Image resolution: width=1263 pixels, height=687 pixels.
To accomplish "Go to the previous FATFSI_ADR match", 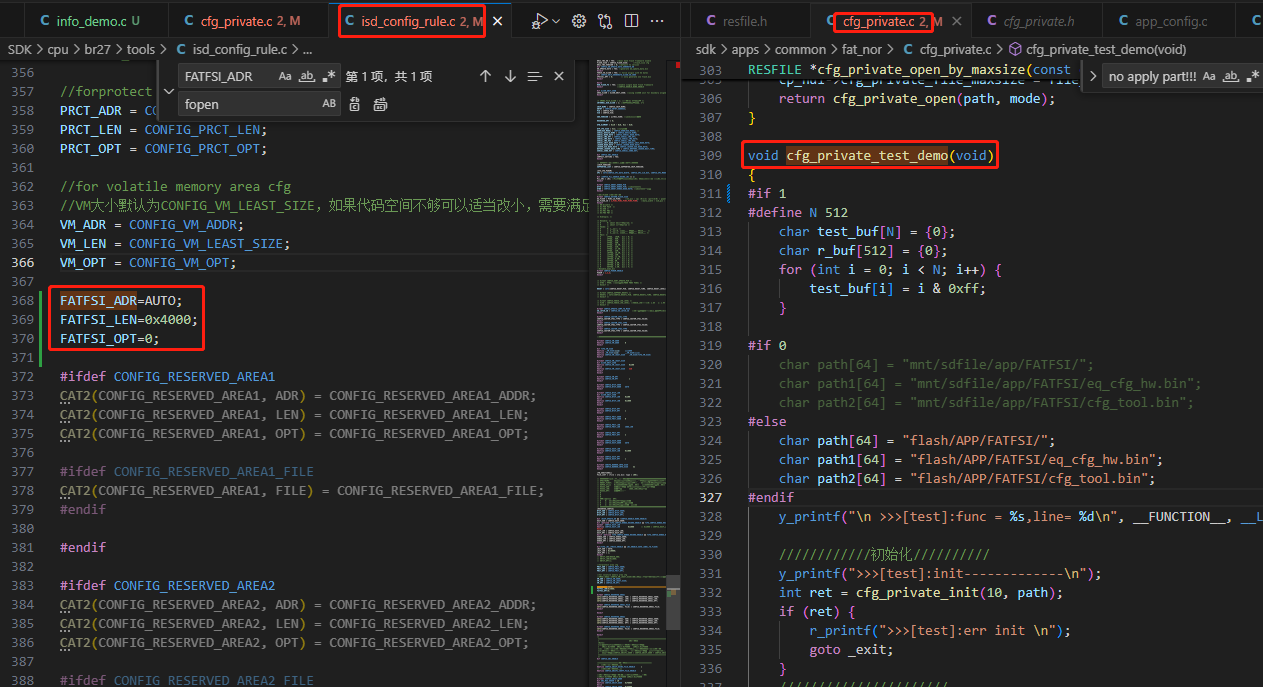I will pos(486,76).
